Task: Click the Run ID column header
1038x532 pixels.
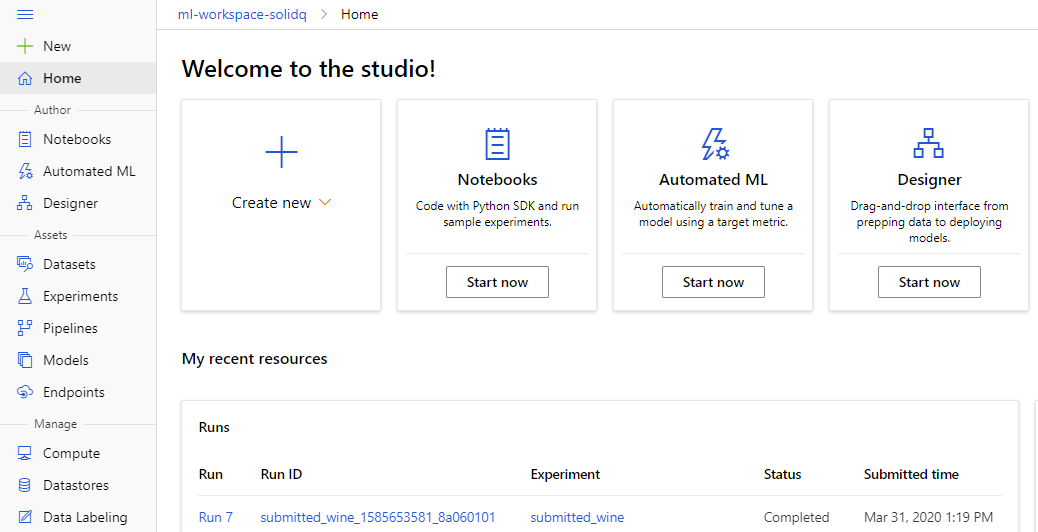Action: pyautogui.click(x=281, y=474)
